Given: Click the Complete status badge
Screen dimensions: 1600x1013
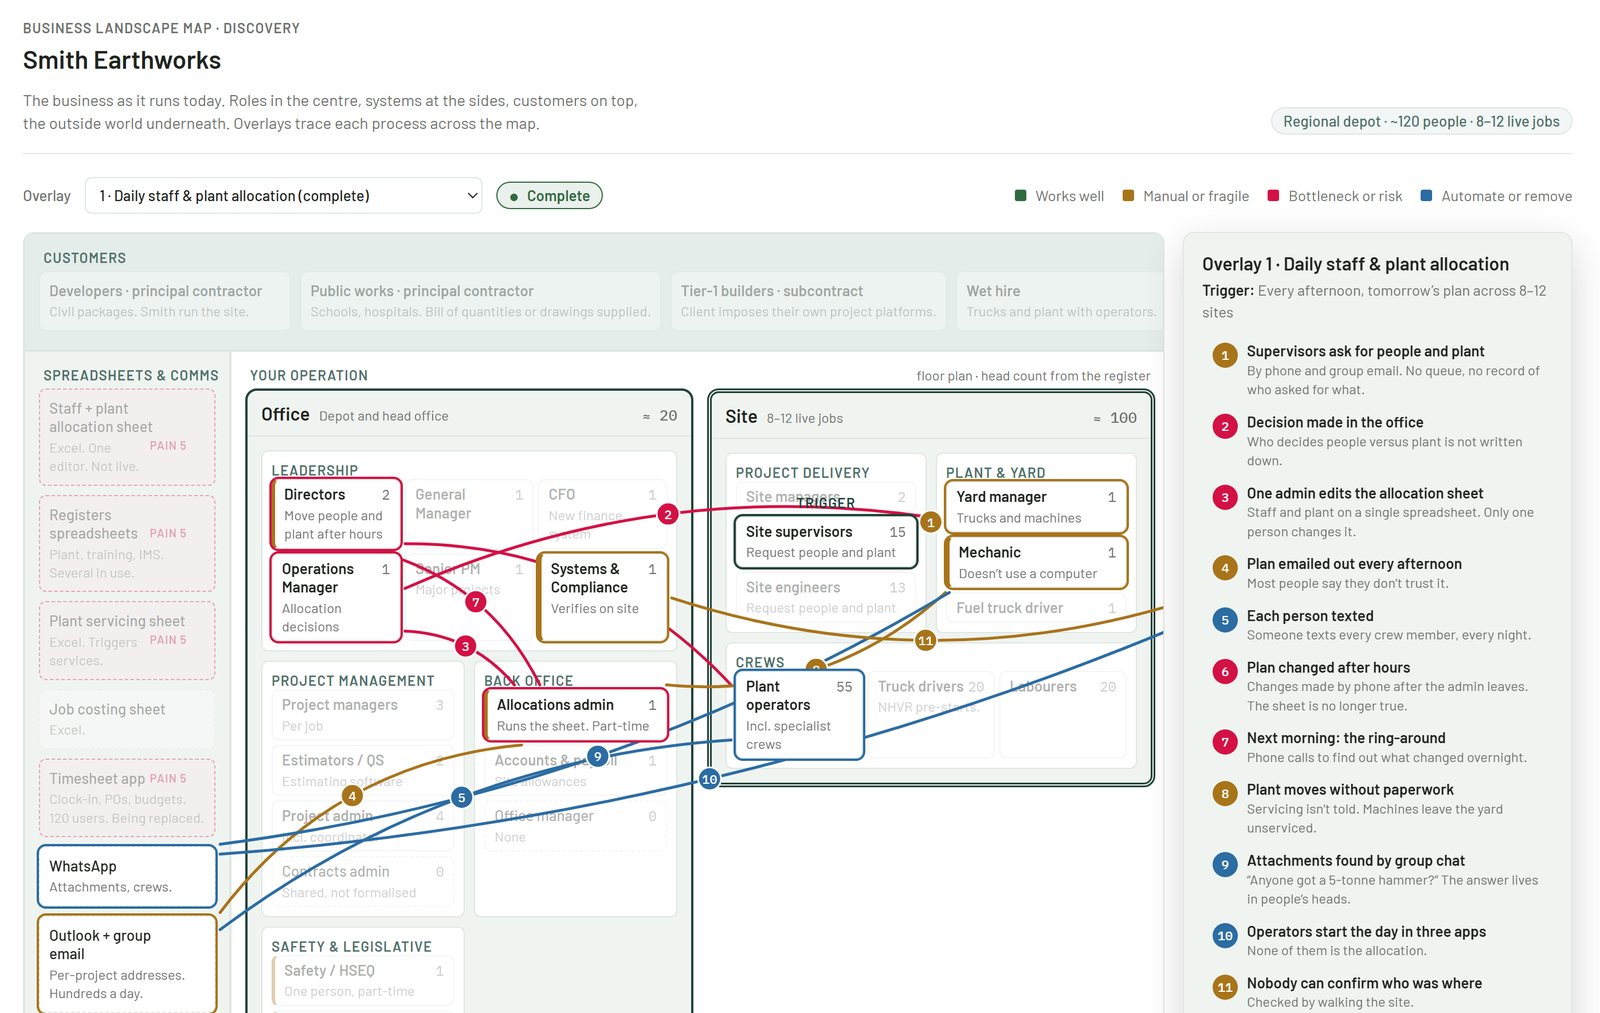Looking at the screenshot, I should point(549,196).
